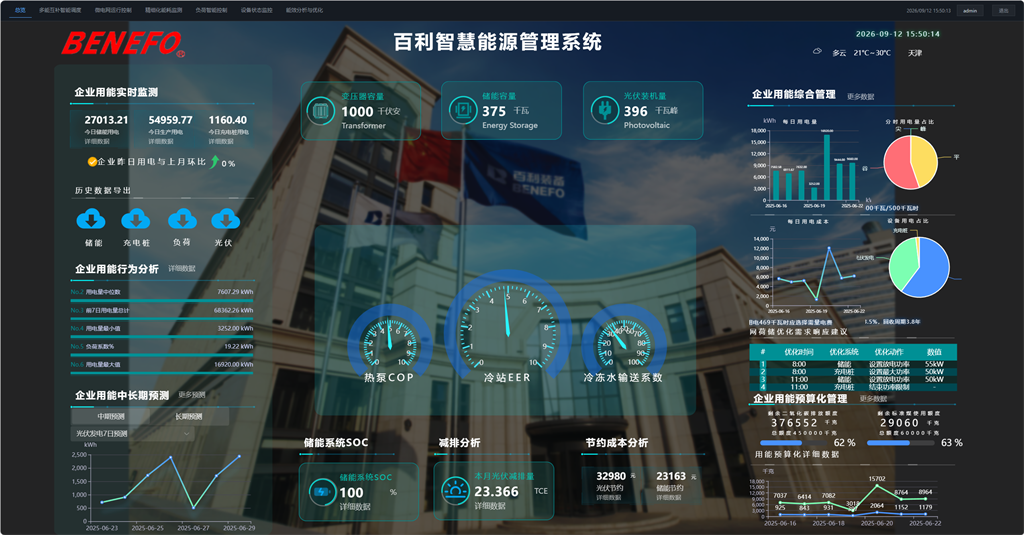
Task: Select the 中期预测 forecast tab
Action: [111, 416]
